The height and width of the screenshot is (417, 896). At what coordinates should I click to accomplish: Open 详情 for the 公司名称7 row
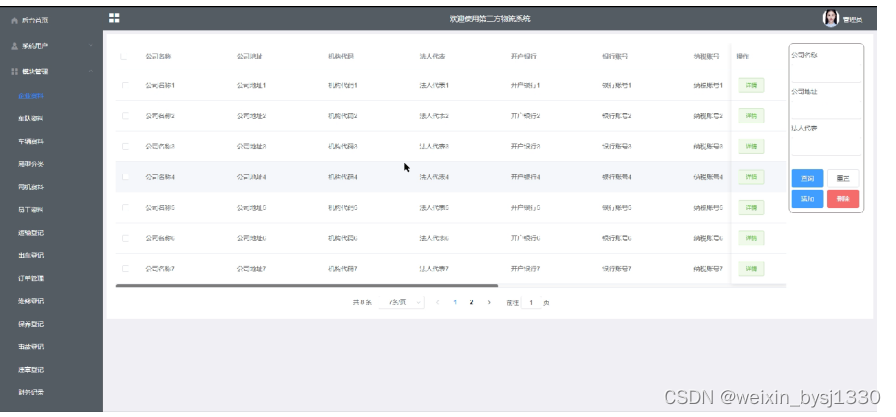point(751,268)
